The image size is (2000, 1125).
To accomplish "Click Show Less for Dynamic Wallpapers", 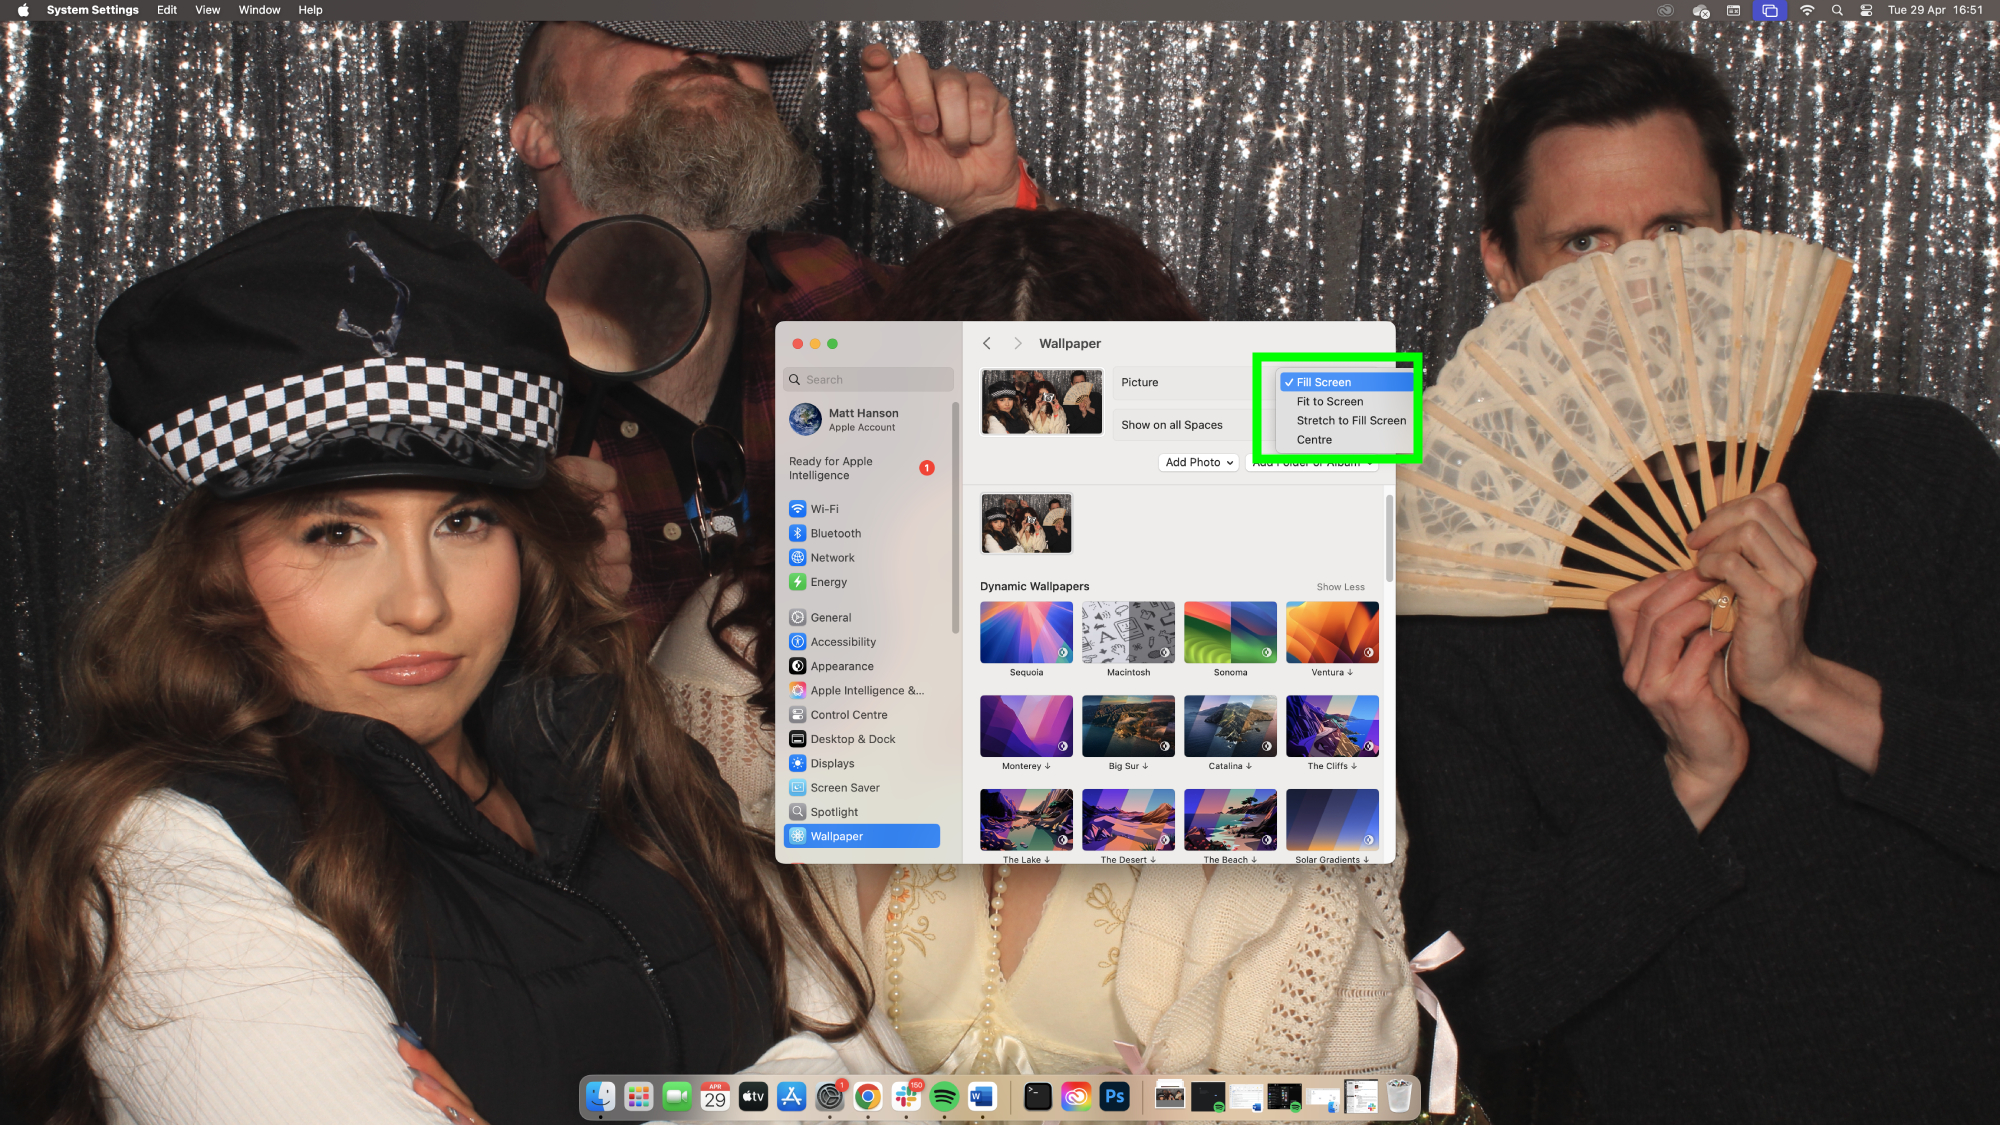I will 1340,587.
